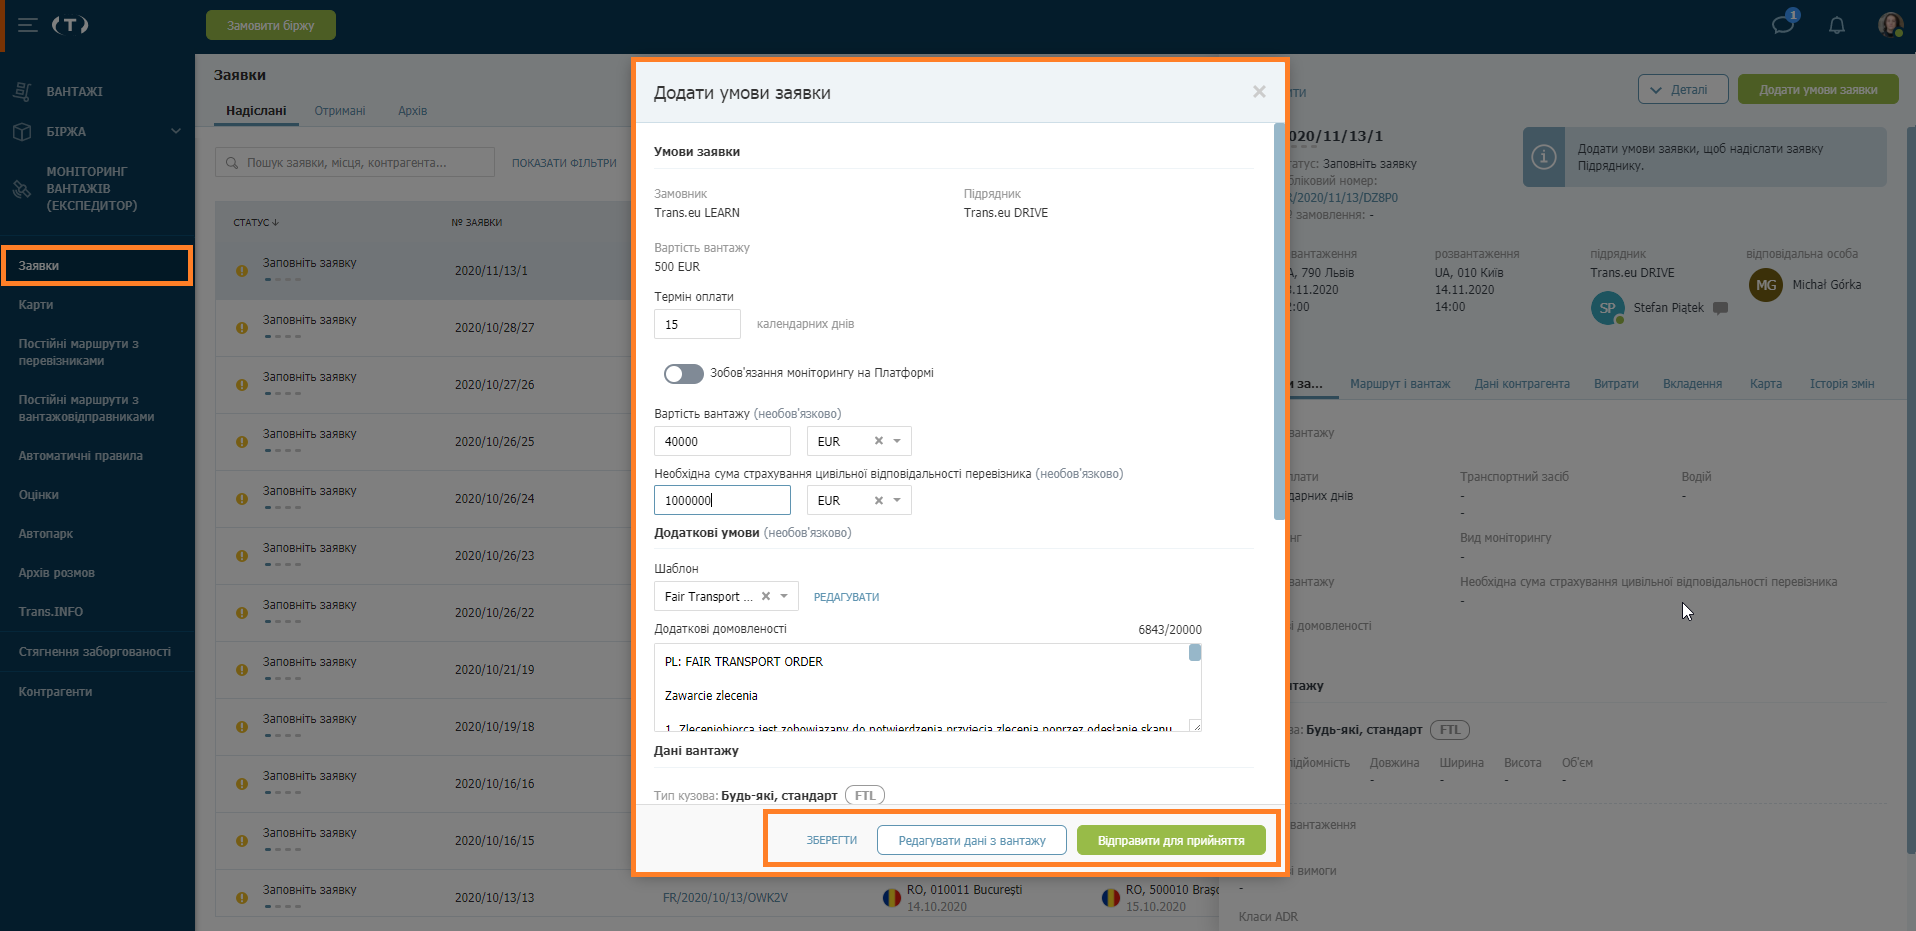Image resolution: width=1916 pixels, height=931 pixels.
Task: Open Автоматичні правила in the sidebar
Action: pyautogui.click(x=80, y=456)
